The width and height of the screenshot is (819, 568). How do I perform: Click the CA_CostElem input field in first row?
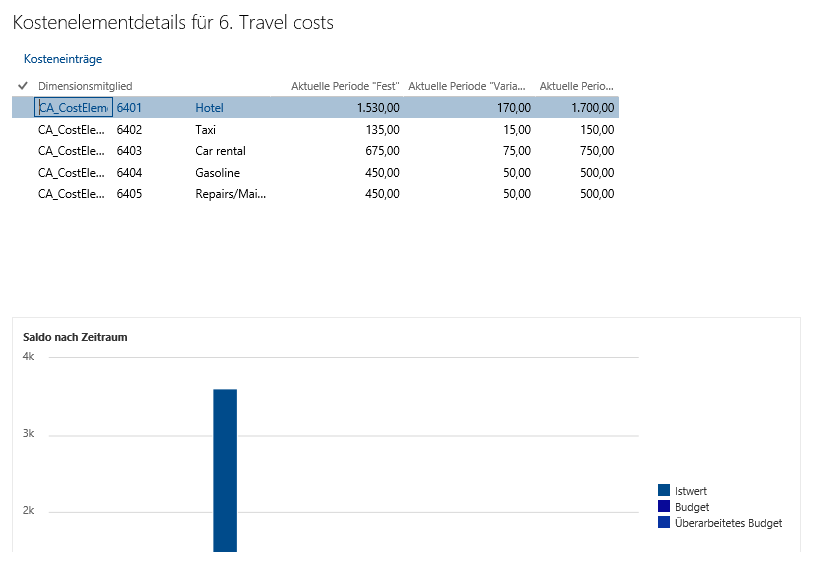point(73,108)
